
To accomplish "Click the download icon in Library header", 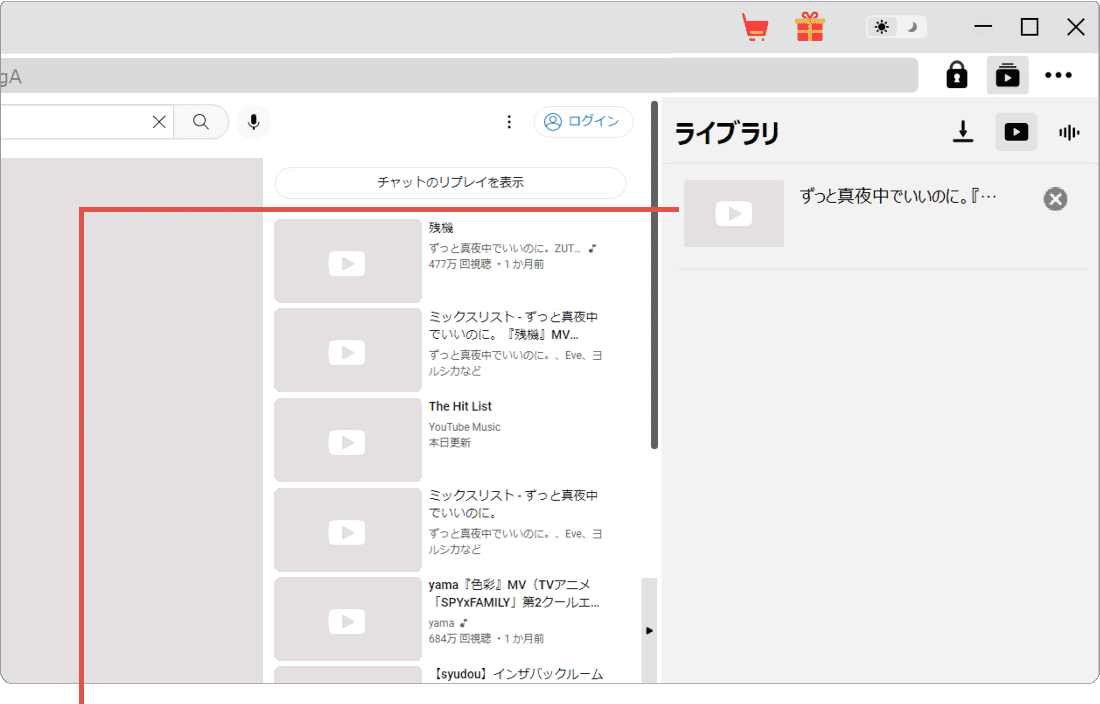I will (962, 131).
